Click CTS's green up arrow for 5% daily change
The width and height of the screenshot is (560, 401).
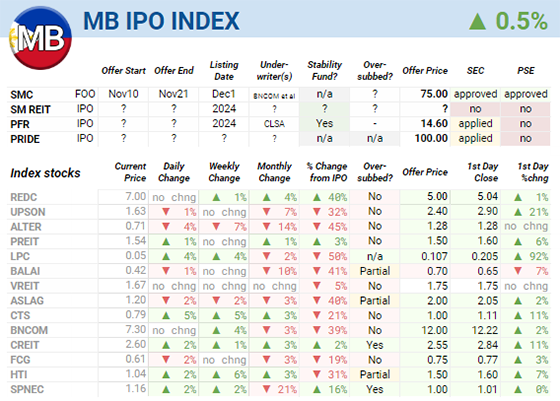click(x=166, y=316)
